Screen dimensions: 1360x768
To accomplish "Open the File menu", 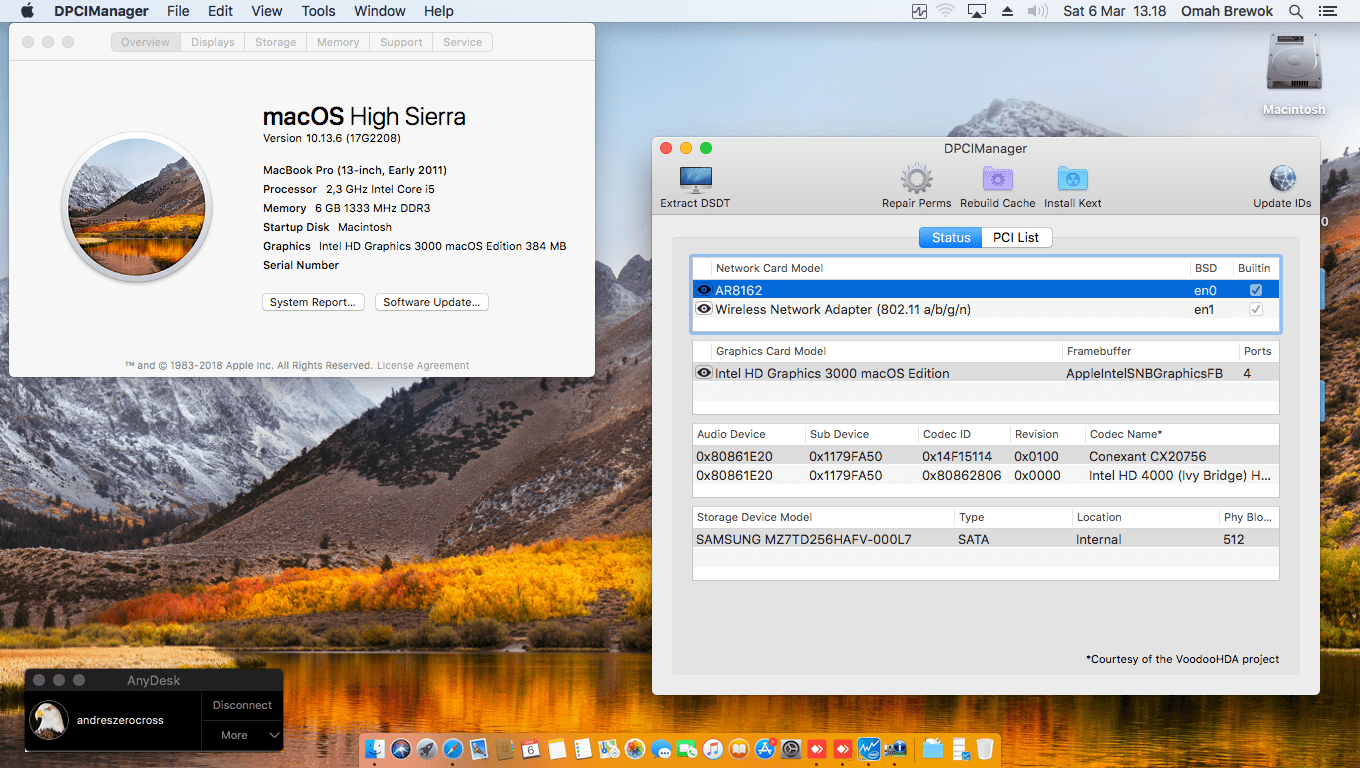I will (178, 11).
